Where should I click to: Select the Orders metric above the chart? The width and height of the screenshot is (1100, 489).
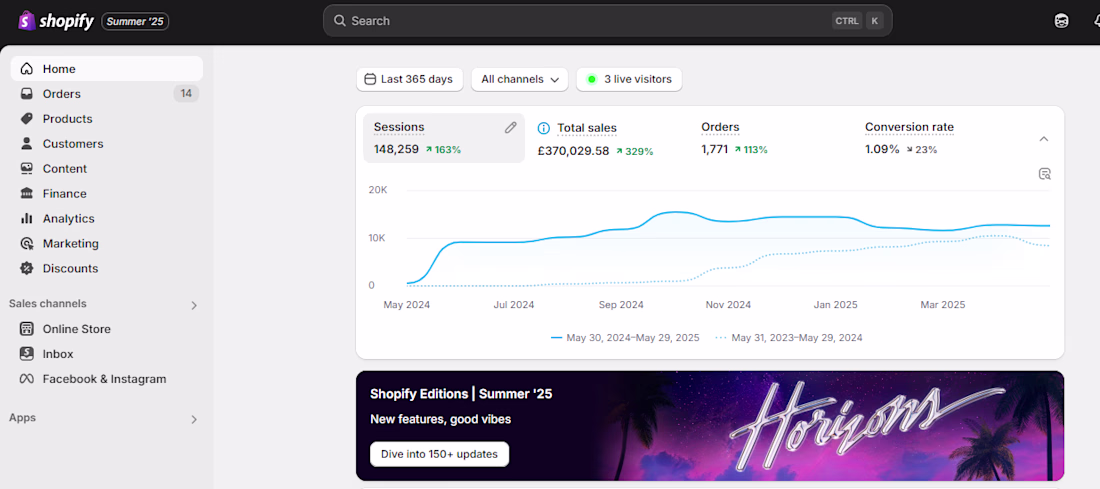pos(735,138)
